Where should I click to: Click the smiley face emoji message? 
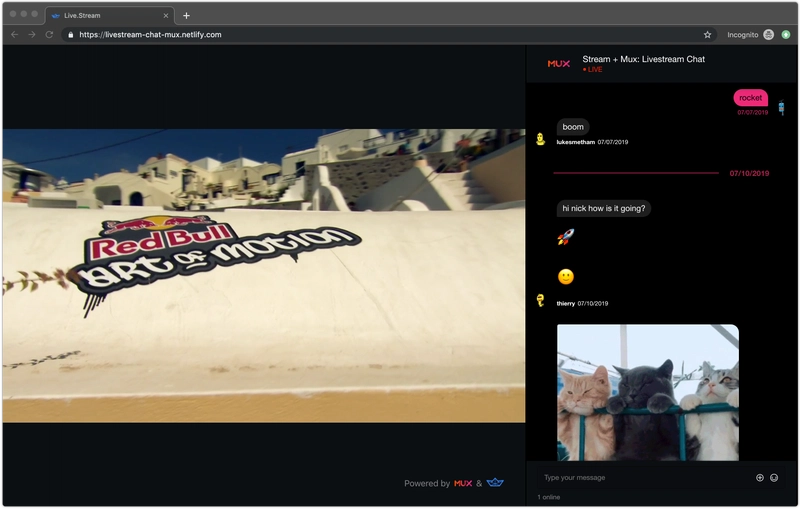click(566, 277)
